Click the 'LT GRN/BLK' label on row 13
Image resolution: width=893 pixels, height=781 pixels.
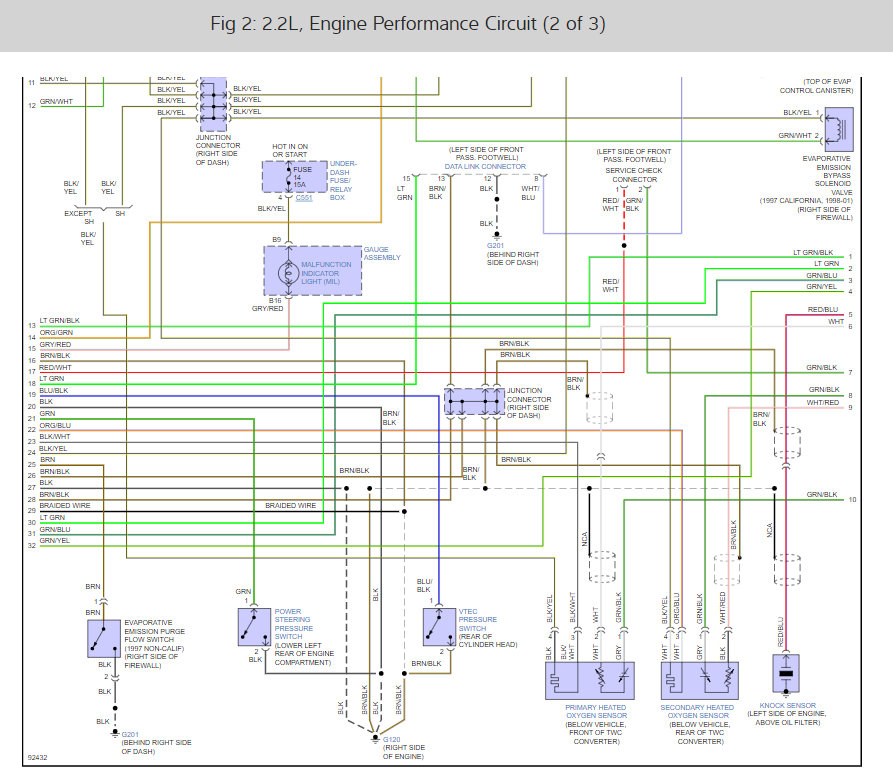(60, 320)
